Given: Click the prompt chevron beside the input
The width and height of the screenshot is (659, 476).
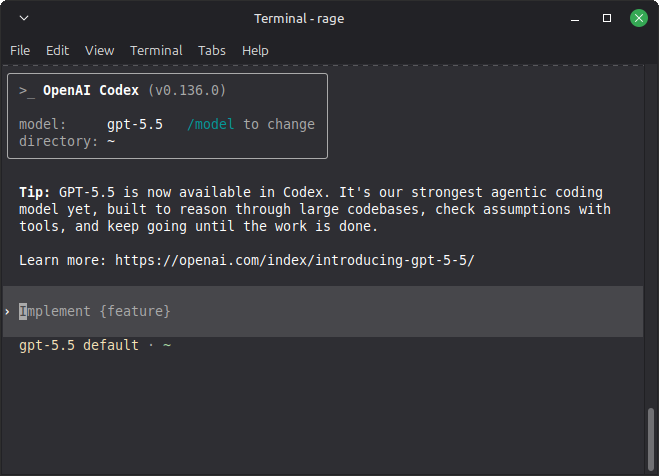Looking at the screenshot, I should pos(8,312).
